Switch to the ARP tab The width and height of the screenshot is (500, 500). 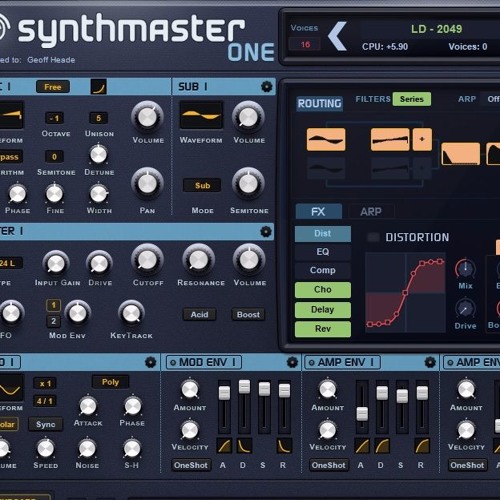click(x=371, y=211)
